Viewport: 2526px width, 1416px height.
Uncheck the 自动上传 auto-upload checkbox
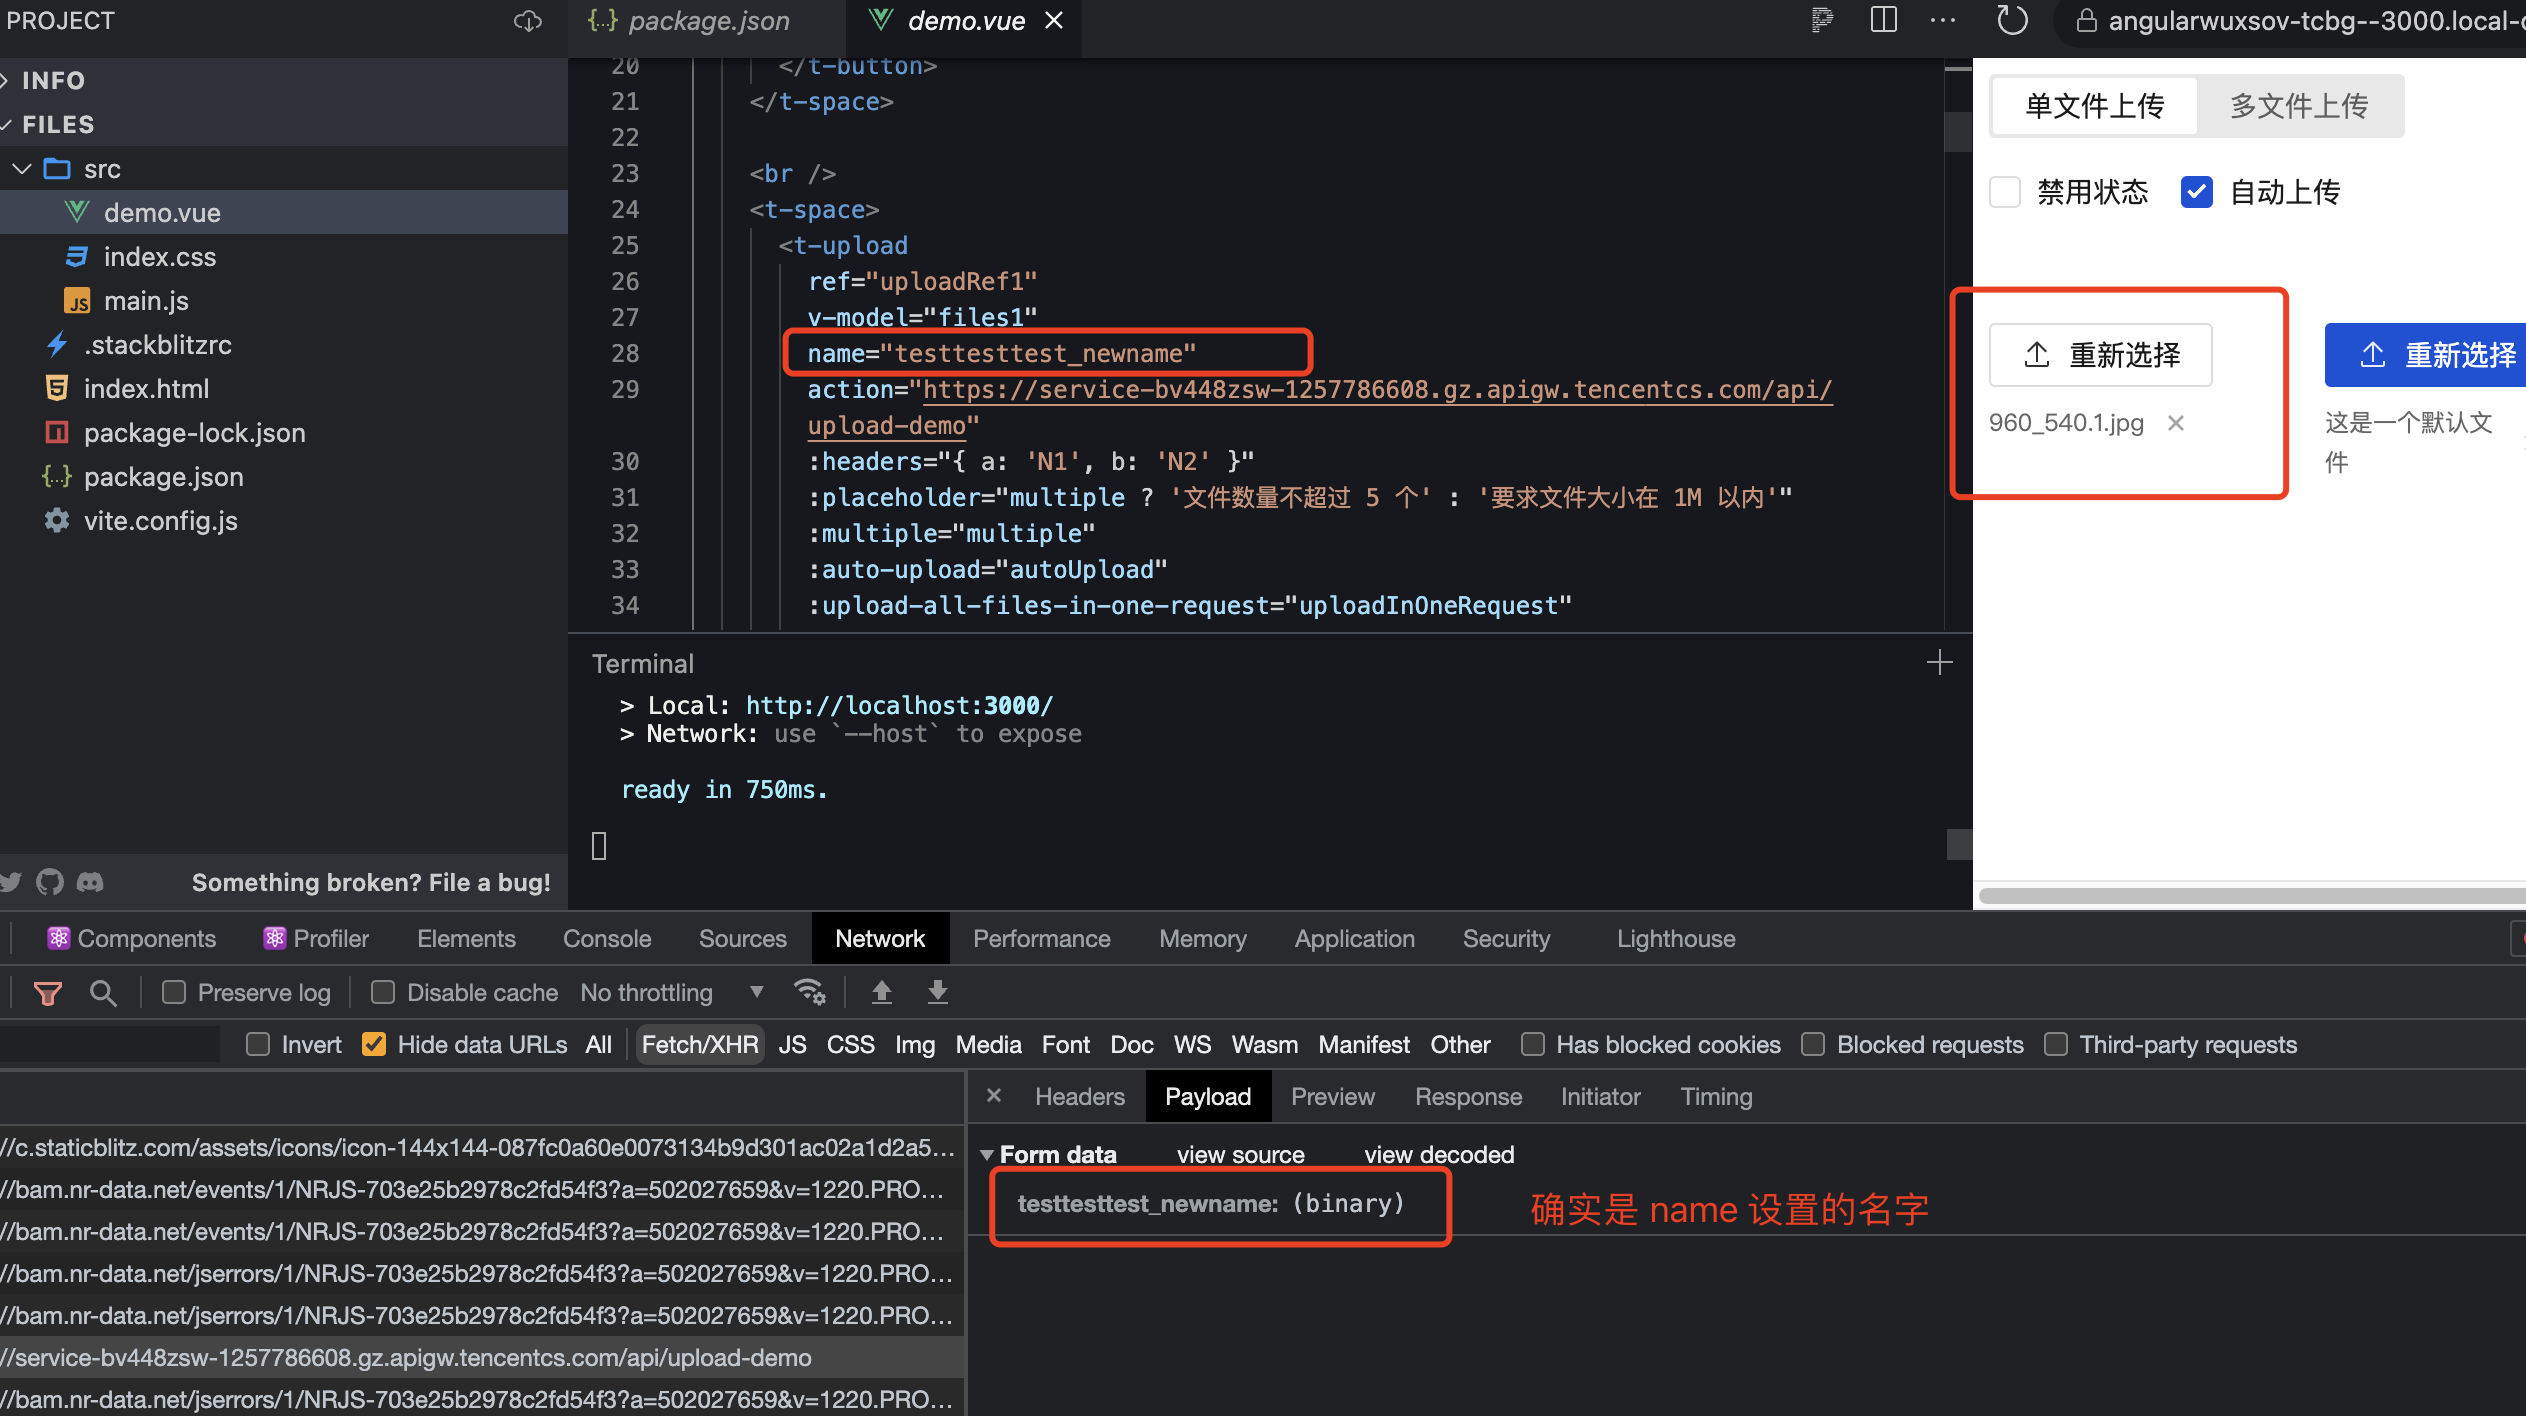(2197, 191)
